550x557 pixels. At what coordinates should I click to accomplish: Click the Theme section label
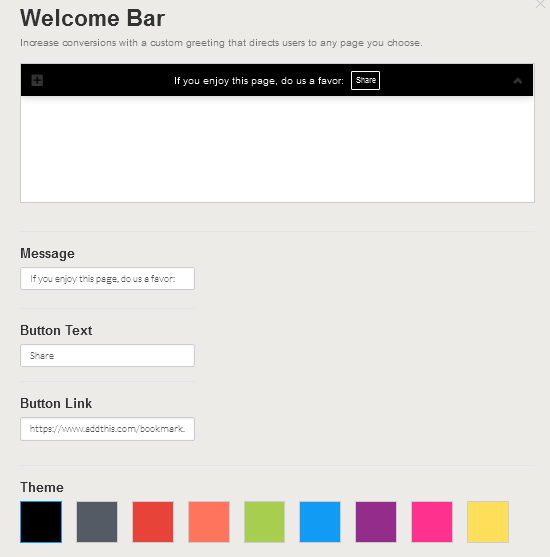click(x=42, y=487)
